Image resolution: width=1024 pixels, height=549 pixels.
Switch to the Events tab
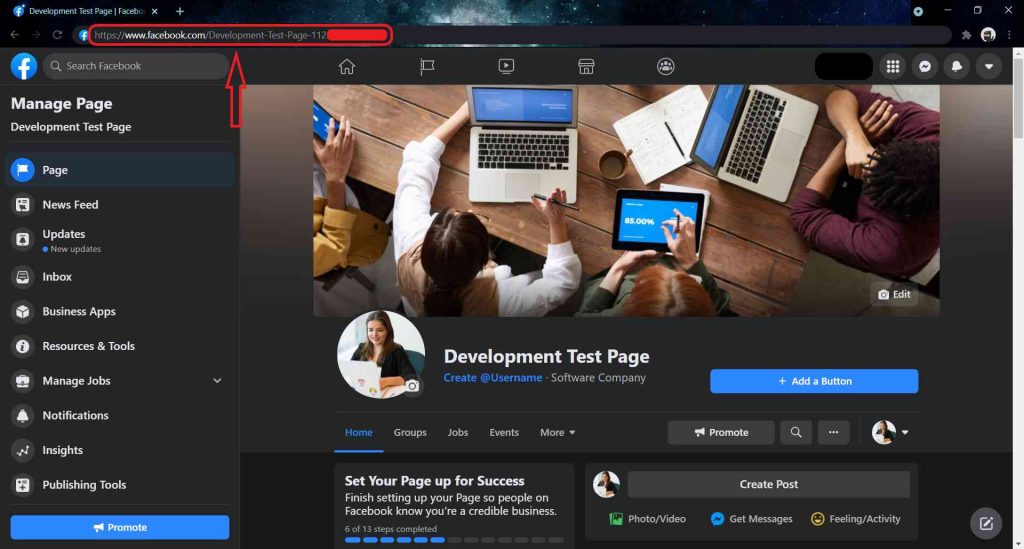pos(504,432)
